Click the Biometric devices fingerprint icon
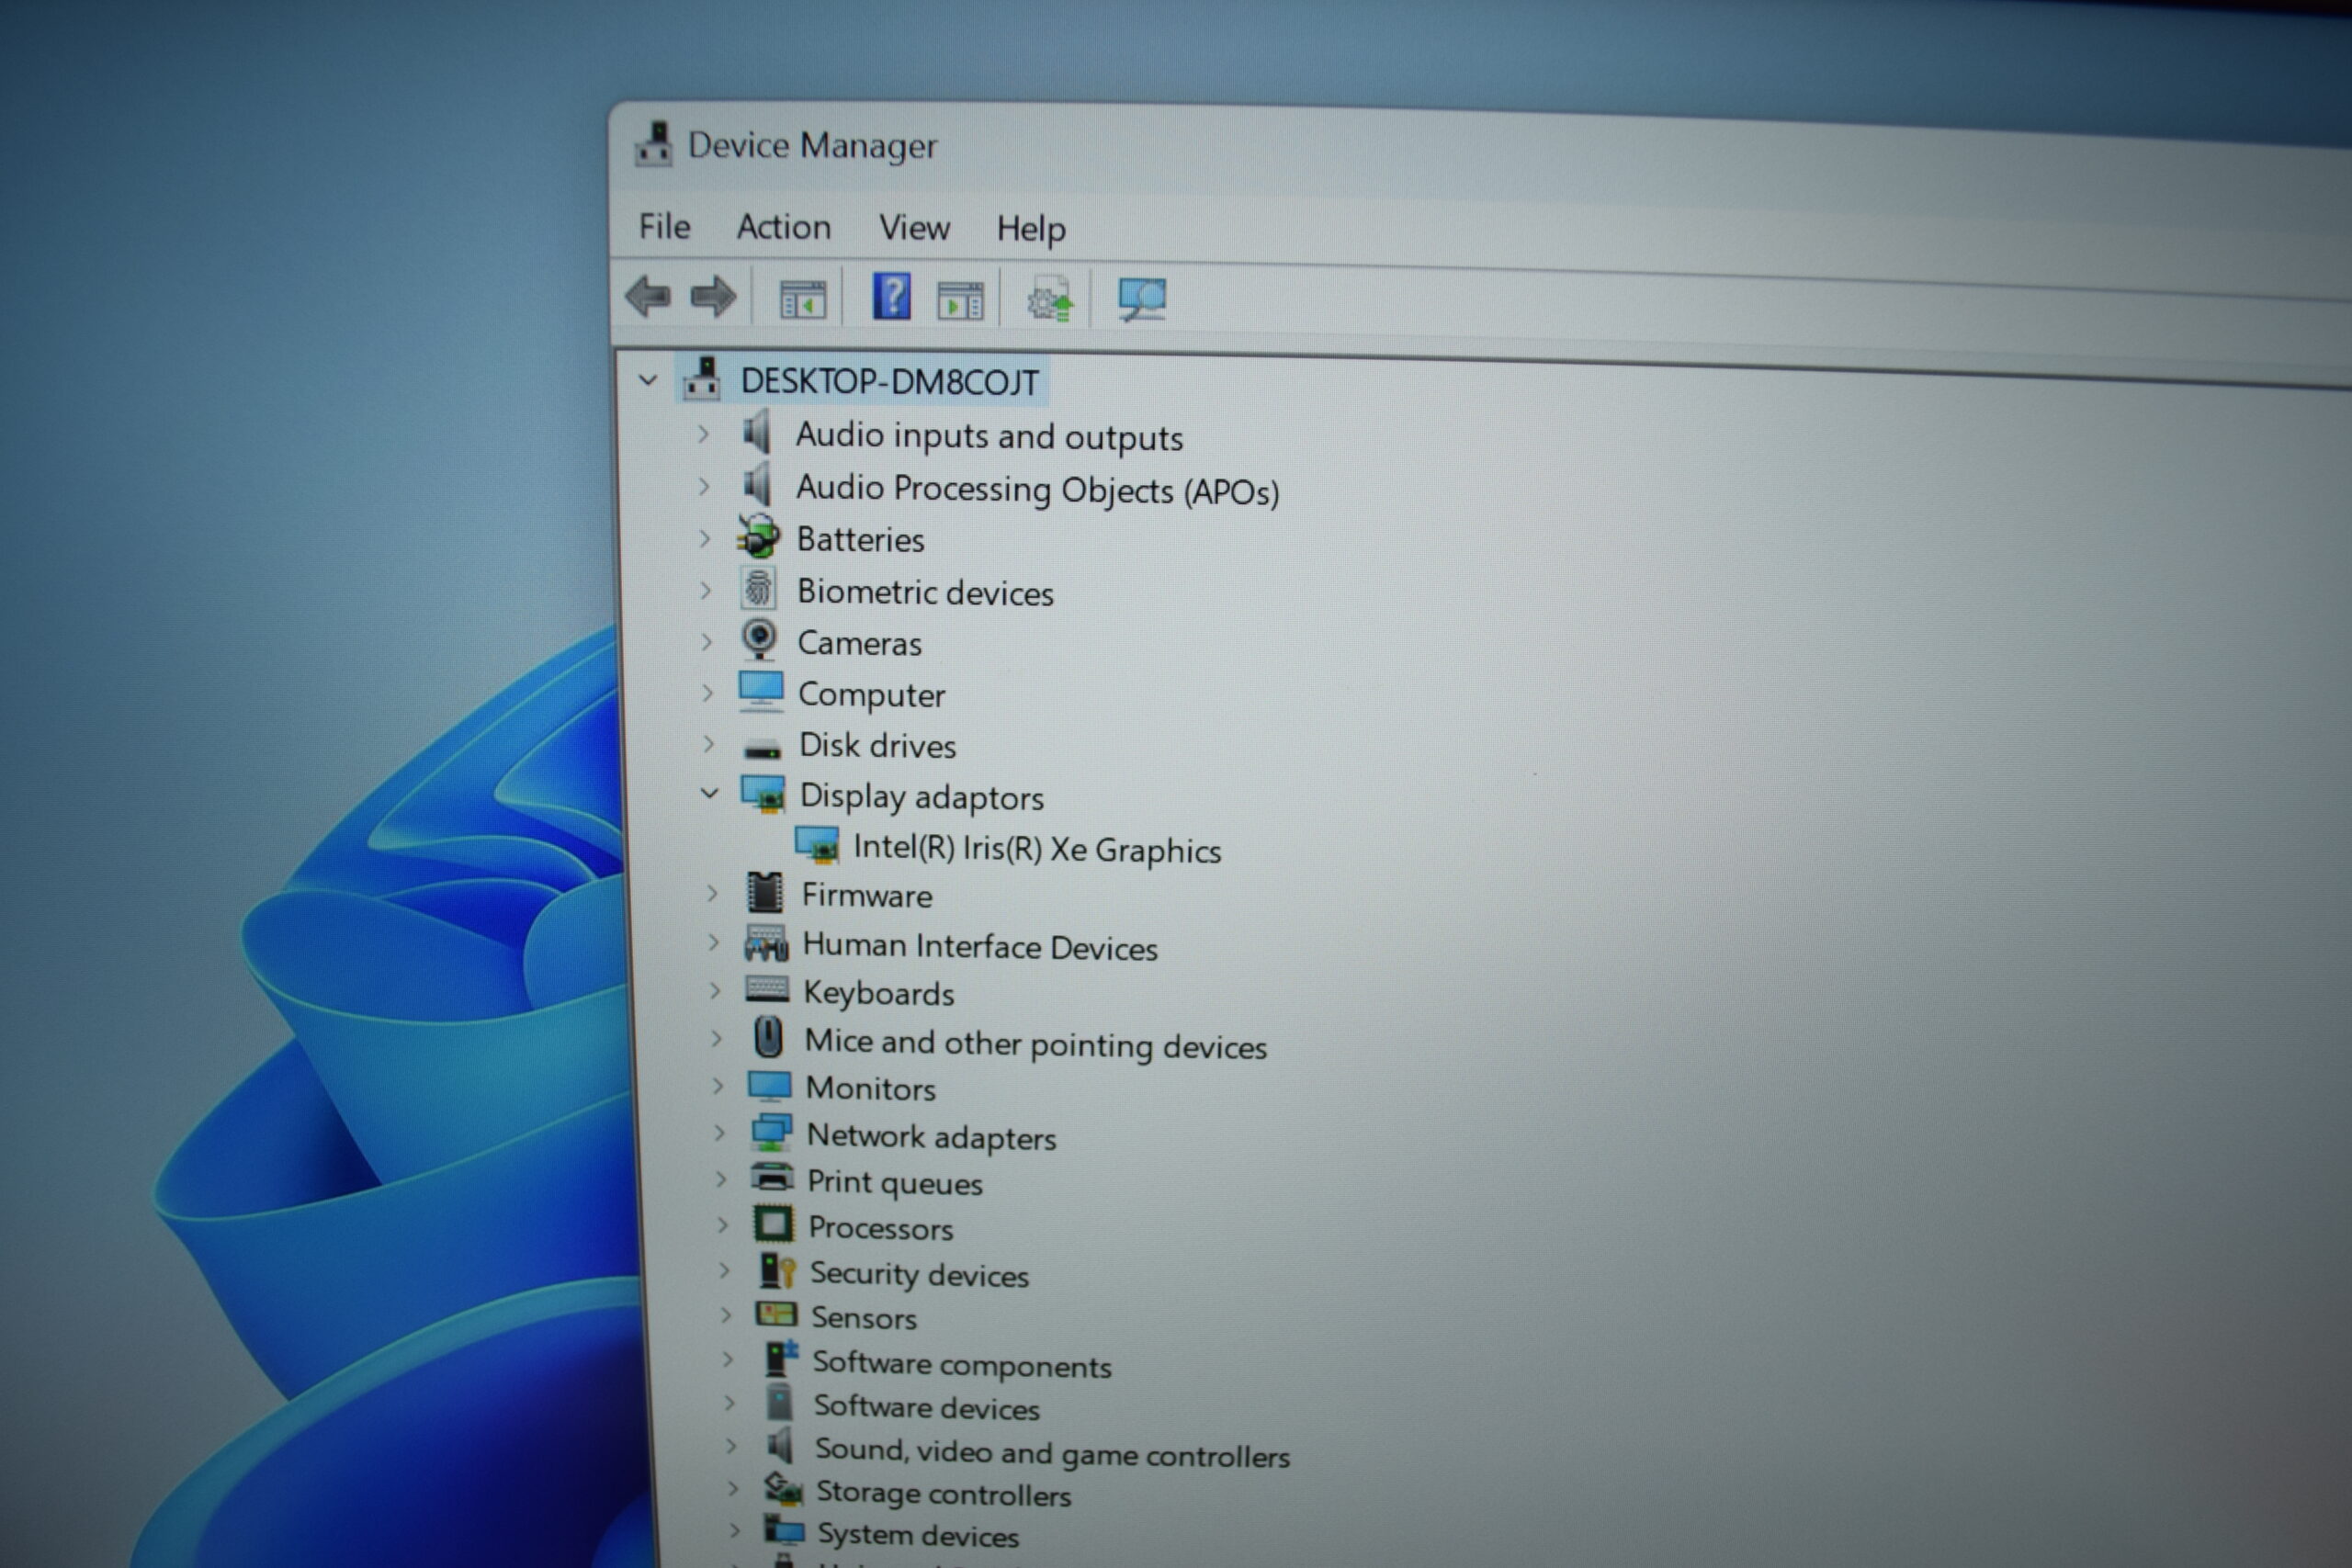This screenshot has height=1568, width=2352. click(x=758, y=588)
